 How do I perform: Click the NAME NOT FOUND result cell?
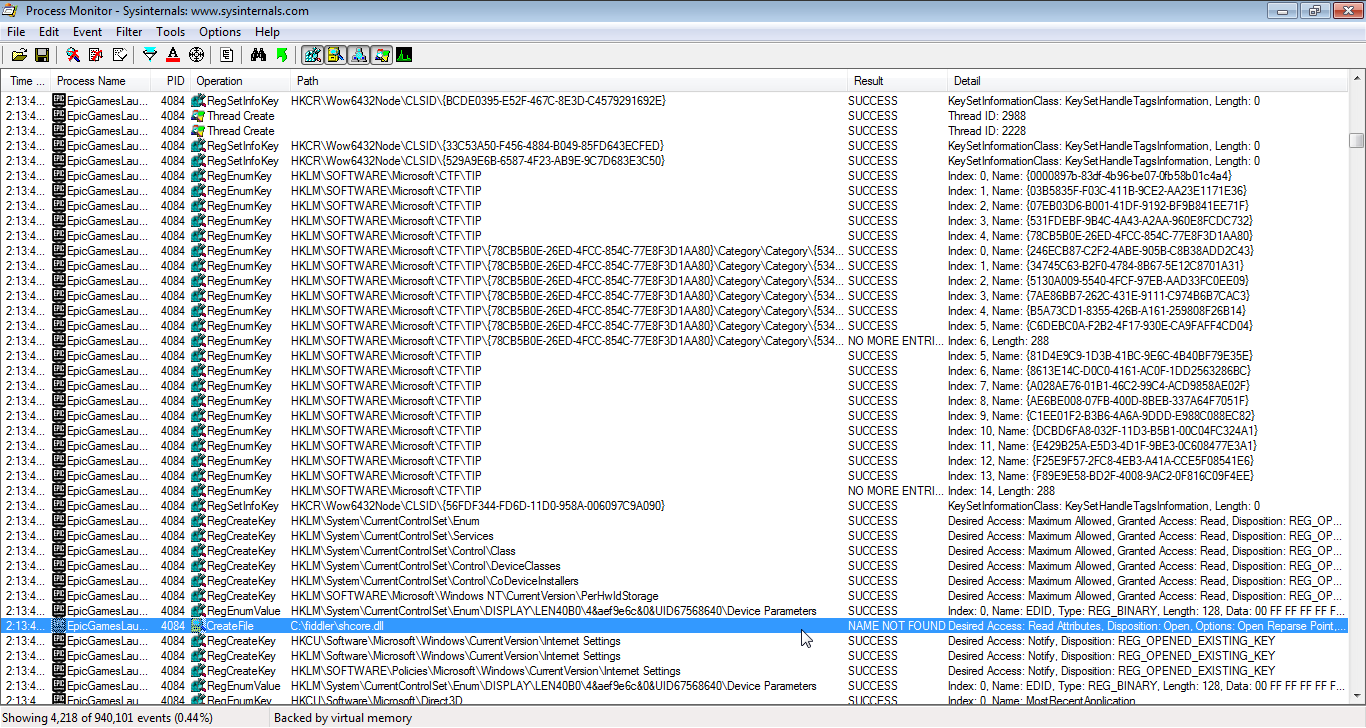point(897,626)
